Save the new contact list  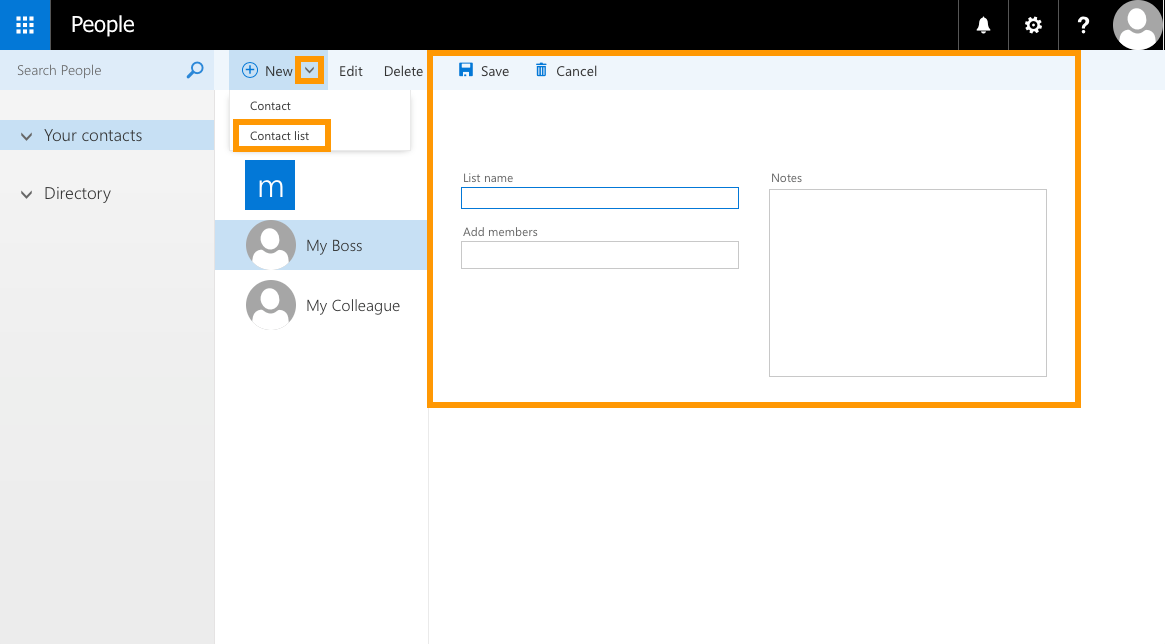[x=484, y=71]
